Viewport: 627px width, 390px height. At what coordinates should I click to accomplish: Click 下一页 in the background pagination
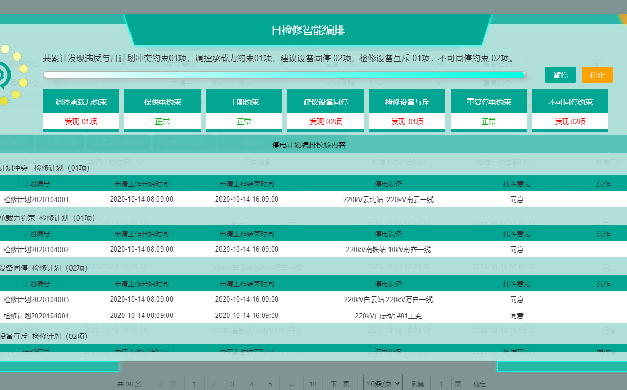340,384
